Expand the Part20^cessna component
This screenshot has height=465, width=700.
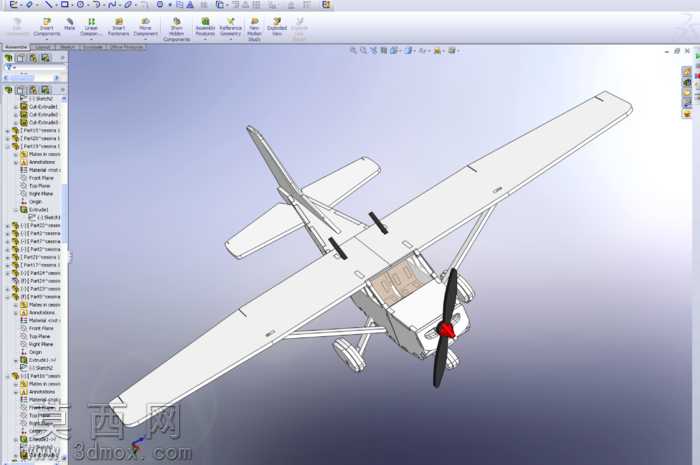8,139
